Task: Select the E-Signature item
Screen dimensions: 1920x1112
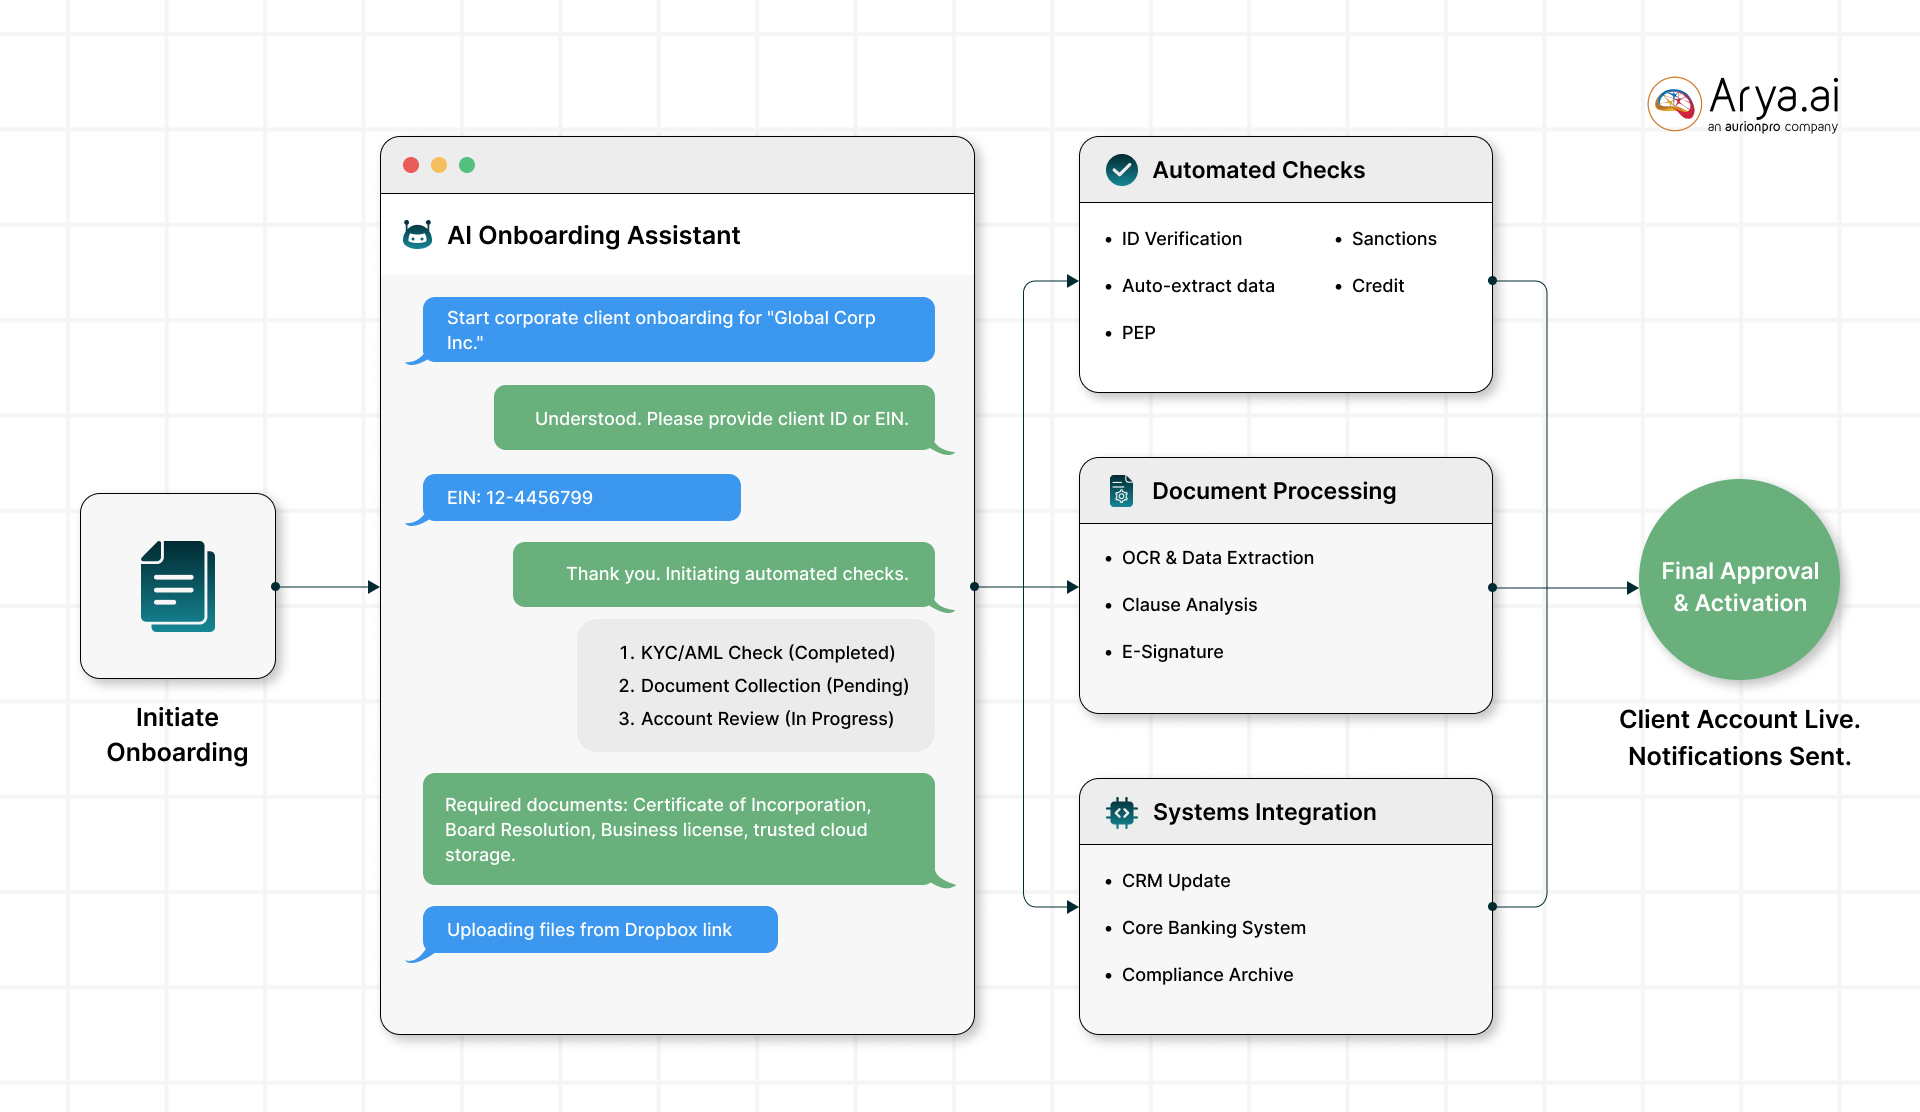Action: coord(1172,652)
